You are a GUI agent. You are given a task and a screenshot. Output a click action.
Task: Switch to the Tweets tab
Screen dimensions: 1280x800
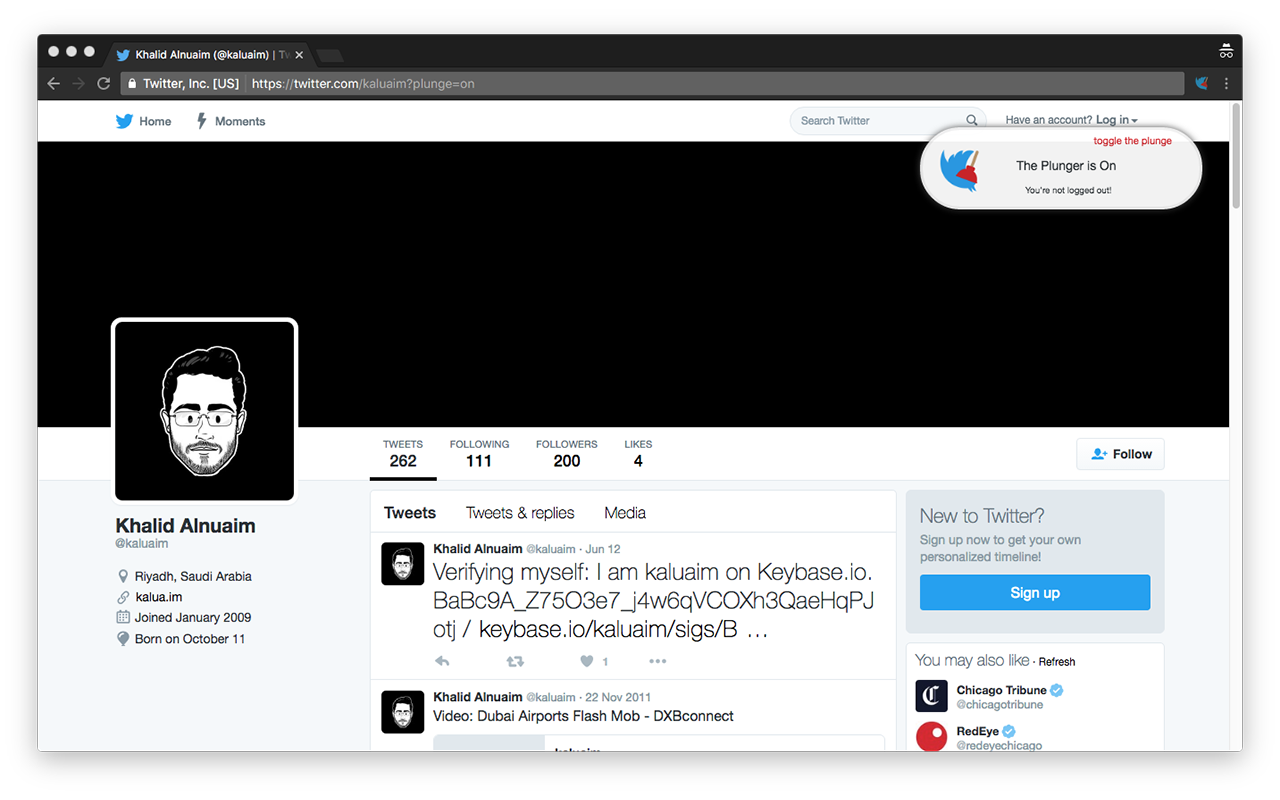tap(410, 513)
